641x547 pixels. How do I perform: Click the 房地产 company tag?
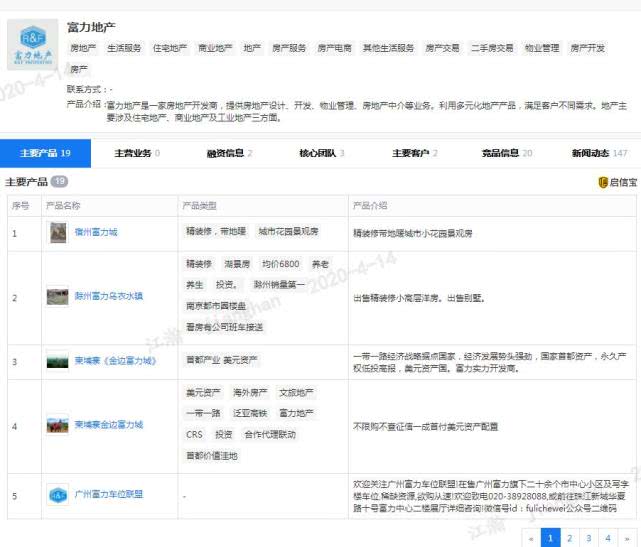coord(83,48)
